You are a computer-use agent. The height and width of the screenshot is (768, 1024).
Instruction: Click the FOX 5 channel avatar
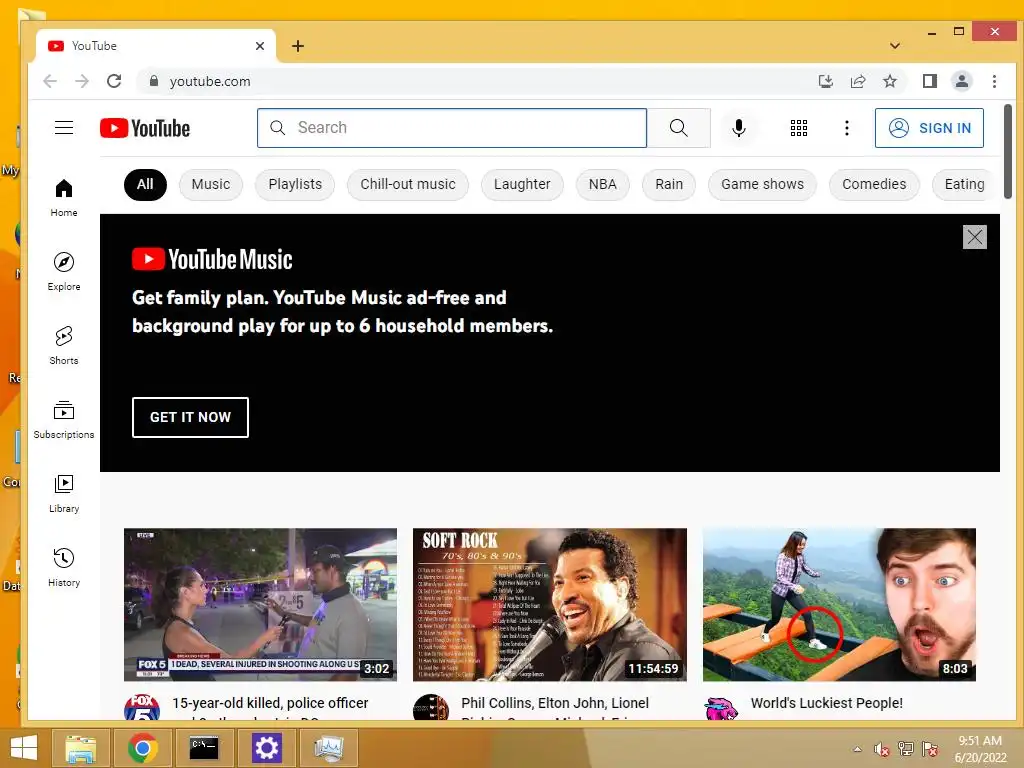click(142, 708)
